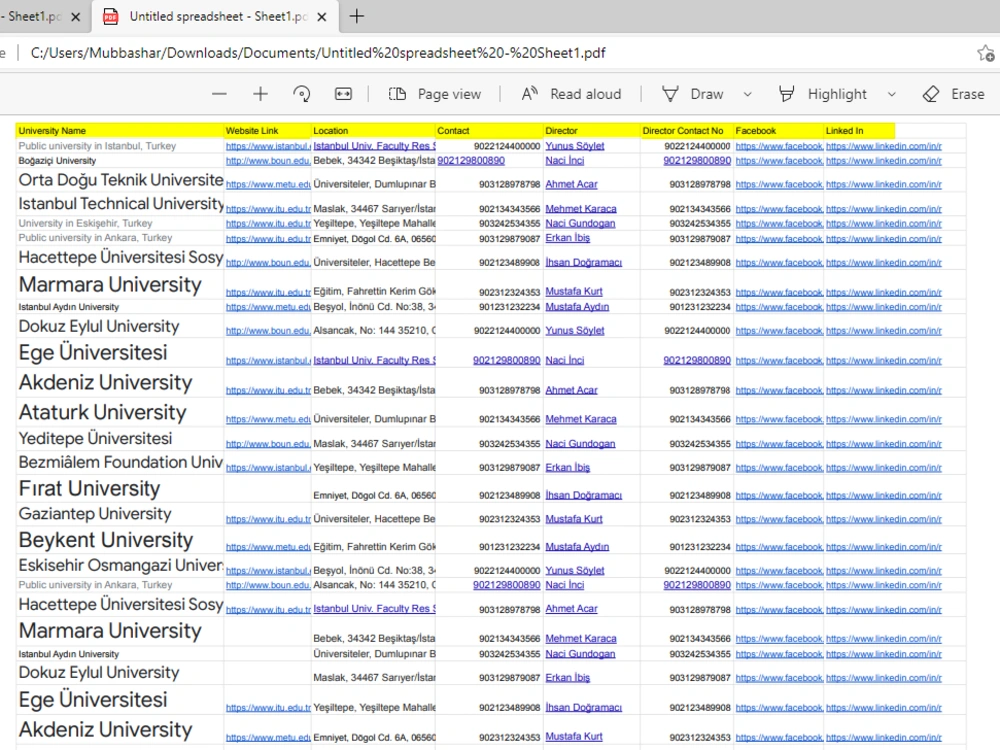
Task: Open Mustafa Kurt link in first Marmara row
Action: [x=574, y=291]
